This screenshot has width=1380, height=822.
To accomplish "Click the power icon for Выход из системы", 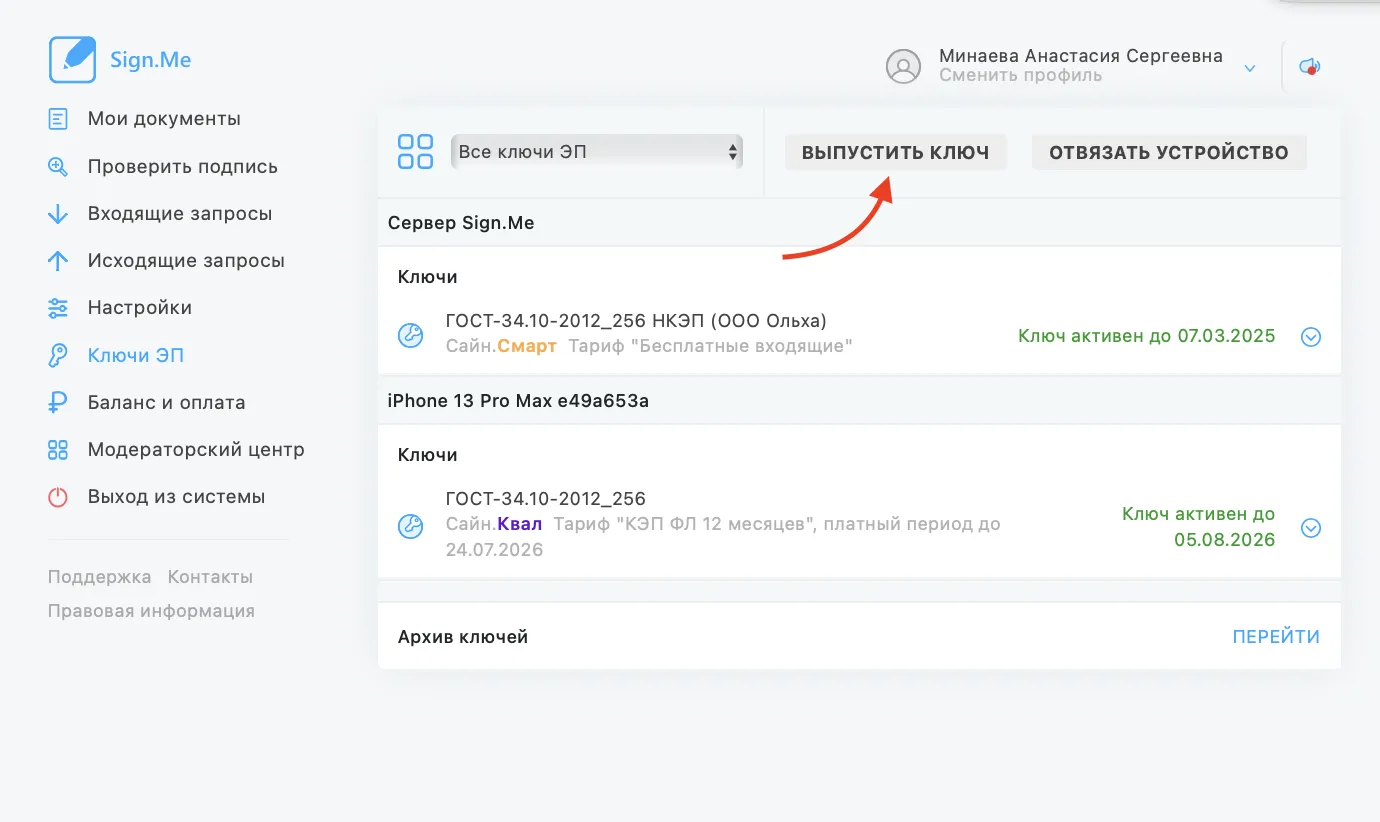I will point(58,497).
